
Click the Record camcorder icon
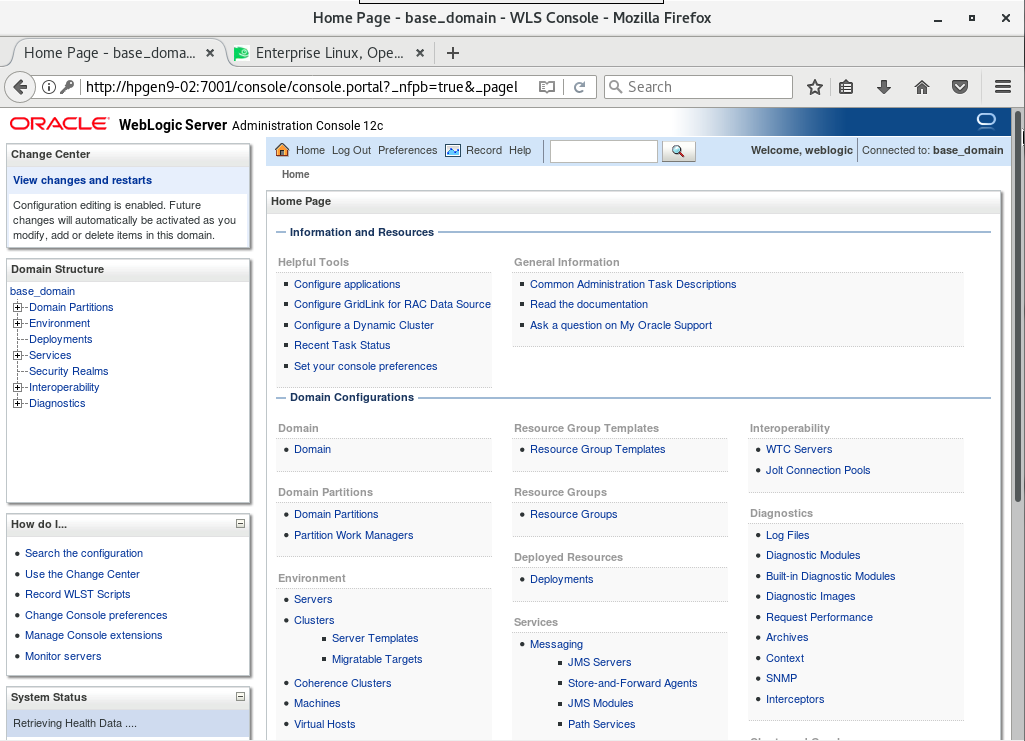(453, 150)
